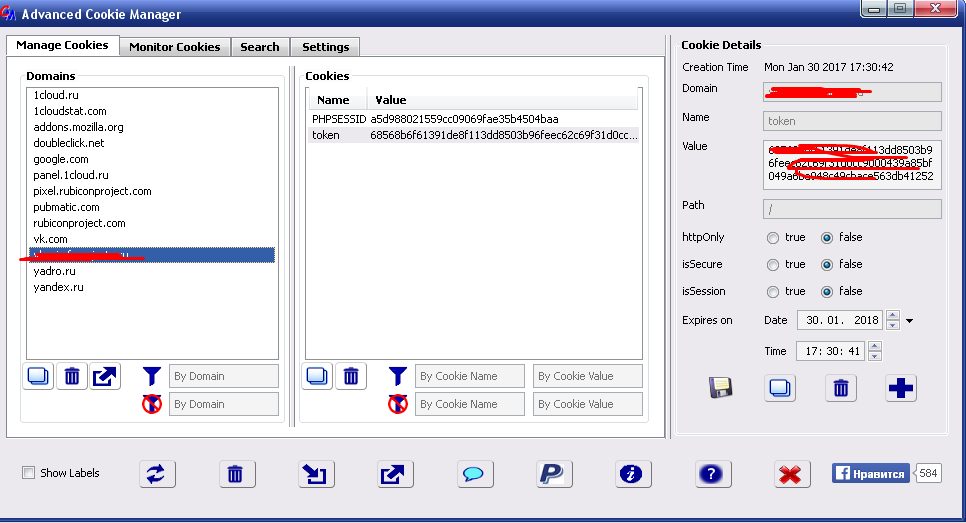Set isSession to false
Screen dimensions: 966x523
827,292
